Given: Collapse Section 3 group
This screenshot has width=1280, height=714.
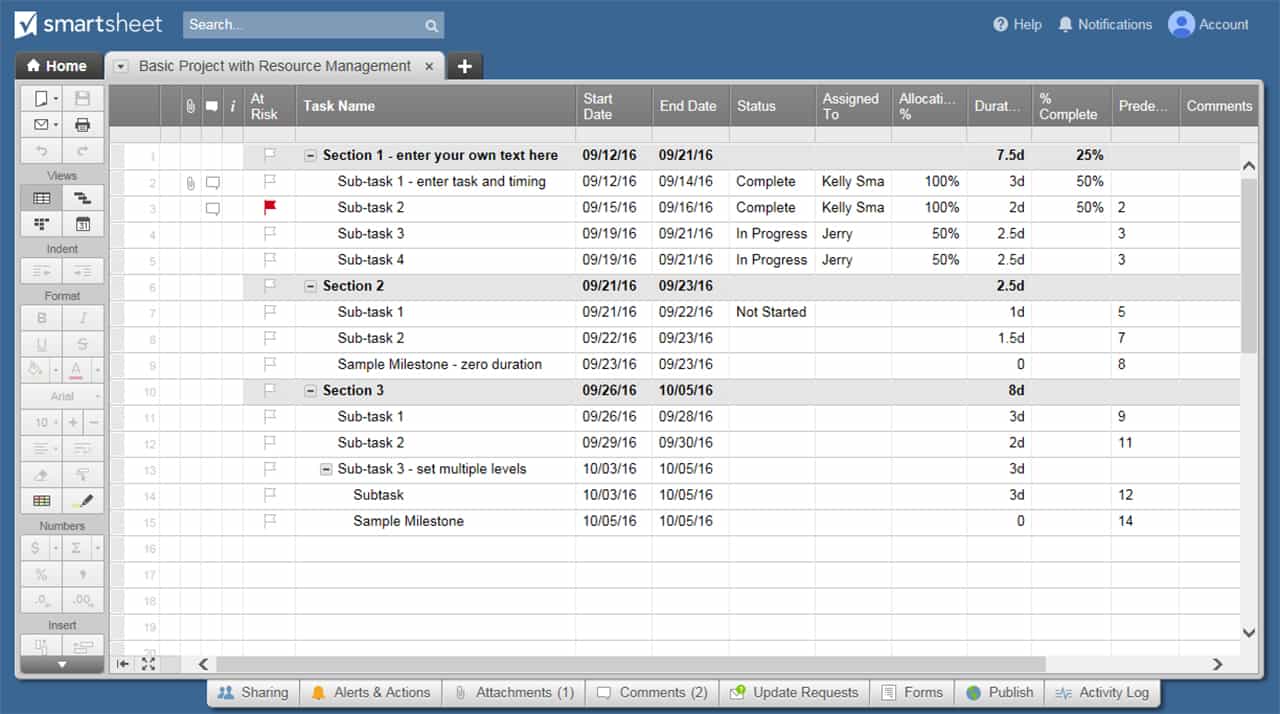Looking at the screenshot, I should pos(310,391).
